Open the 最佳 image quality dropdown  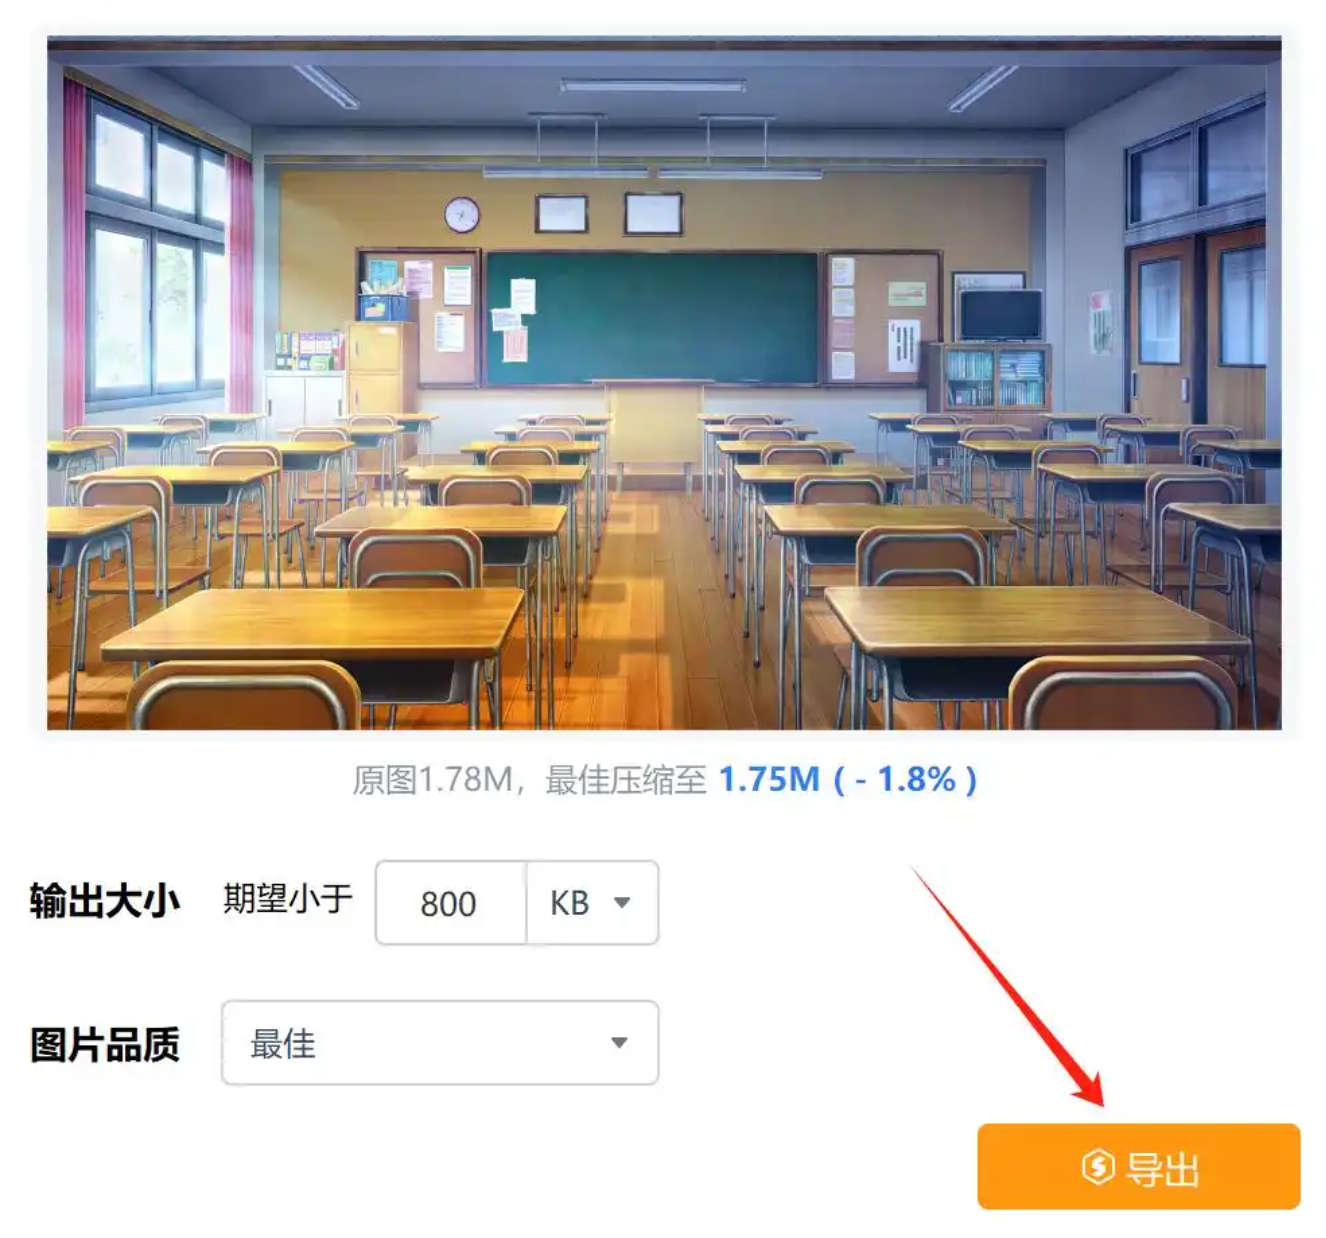point(440,1043)
